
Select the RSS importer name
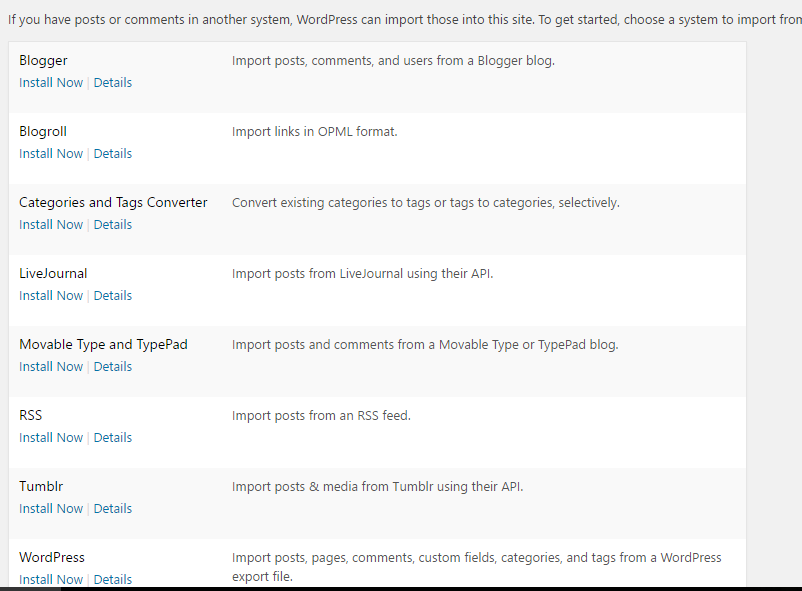(31, 415)
